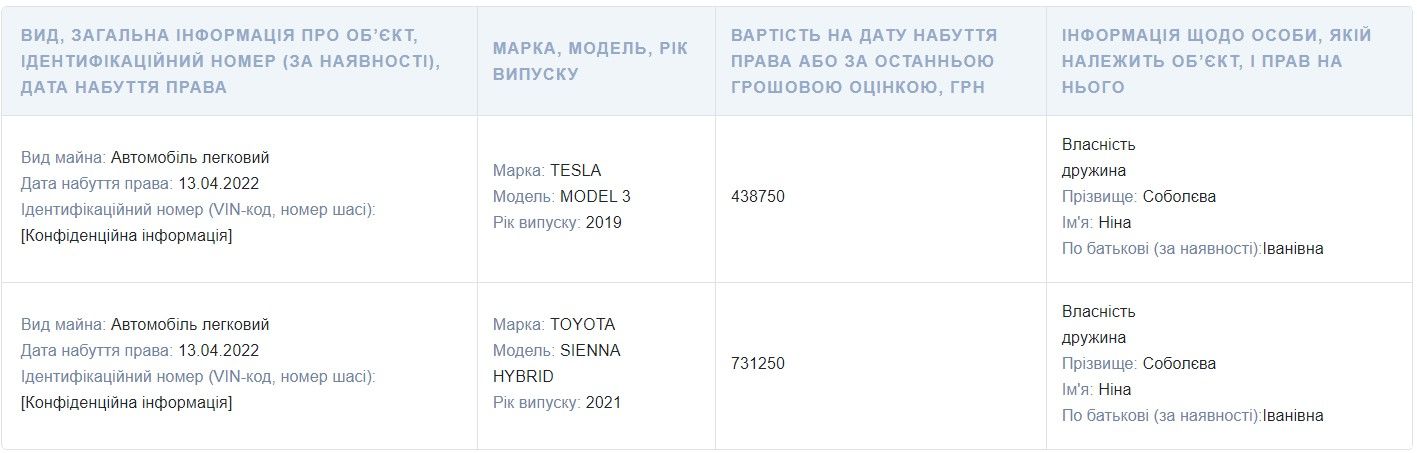Click the "Марка, модель, рік випуску" column header
Viewport: 1417px width, 453px height.
coord(590,61)
